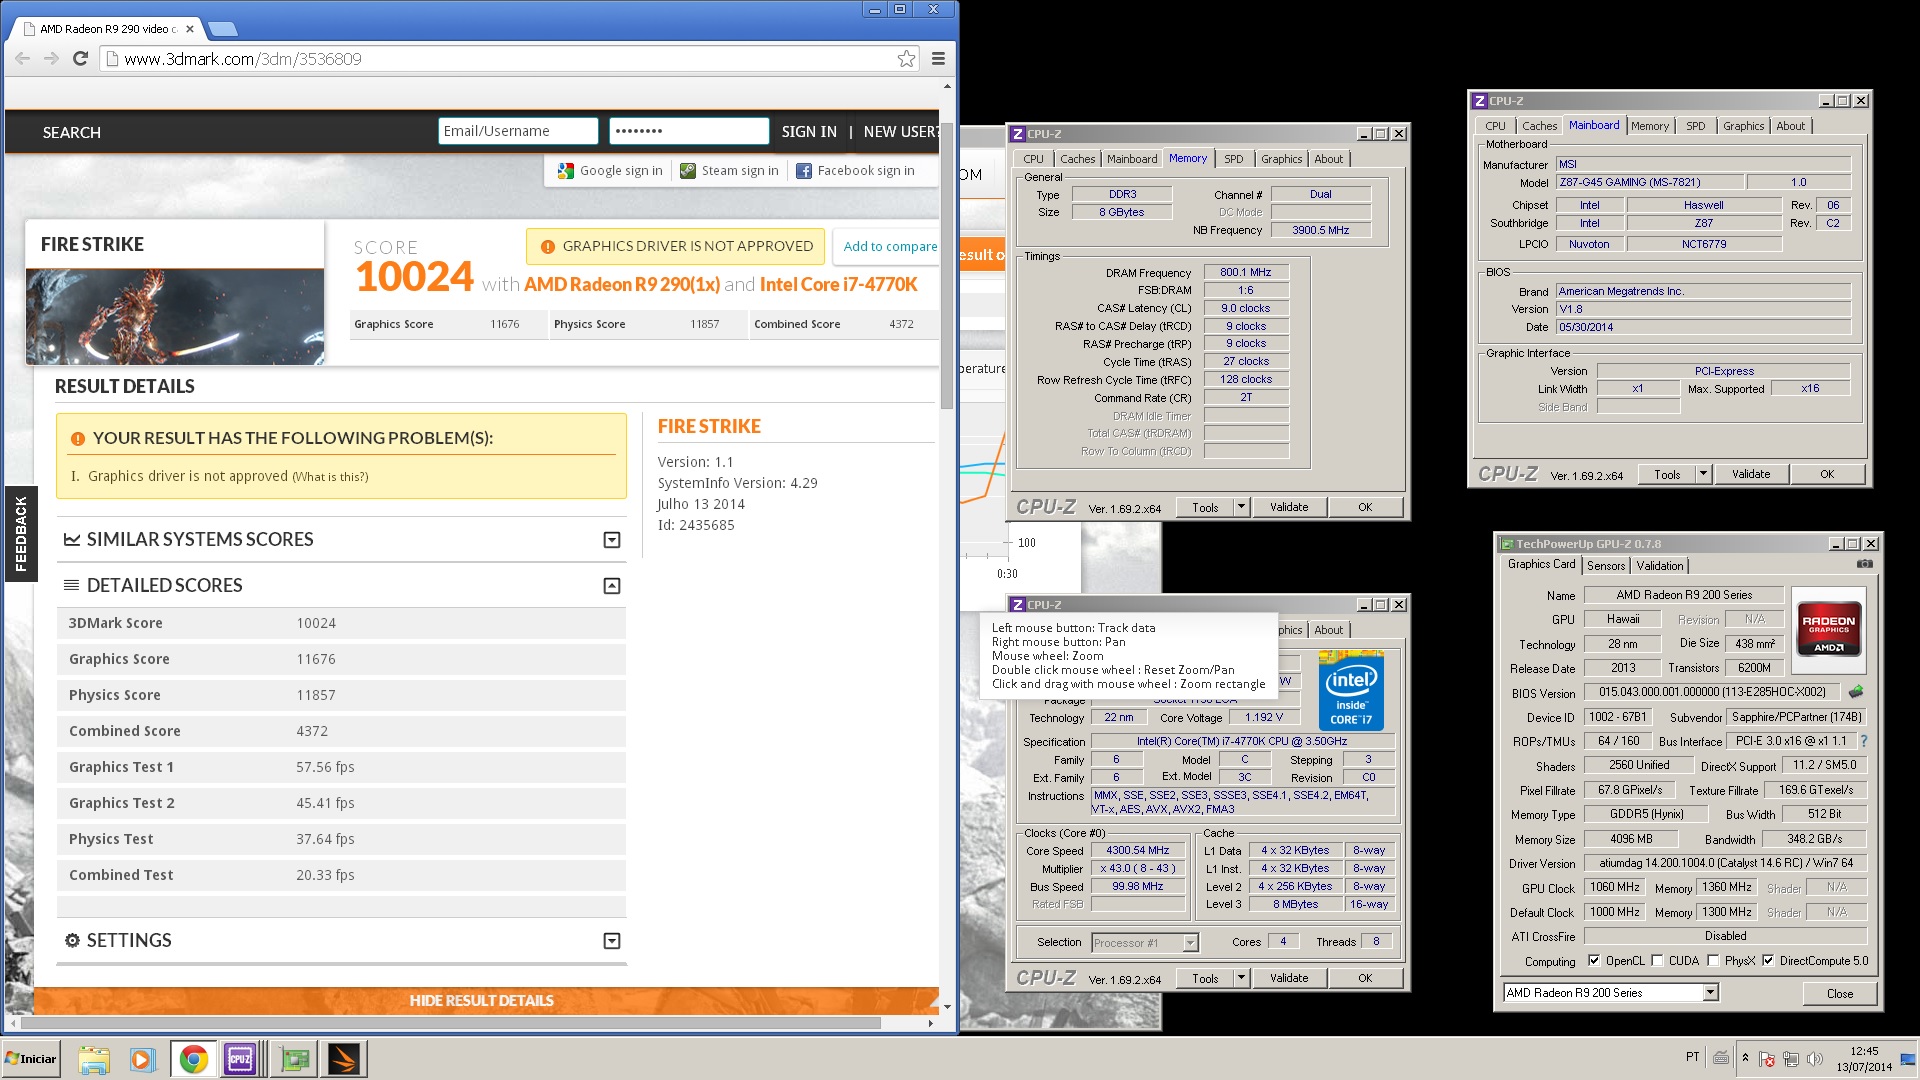Open the Chrome hamburger menu

[938, 59]
